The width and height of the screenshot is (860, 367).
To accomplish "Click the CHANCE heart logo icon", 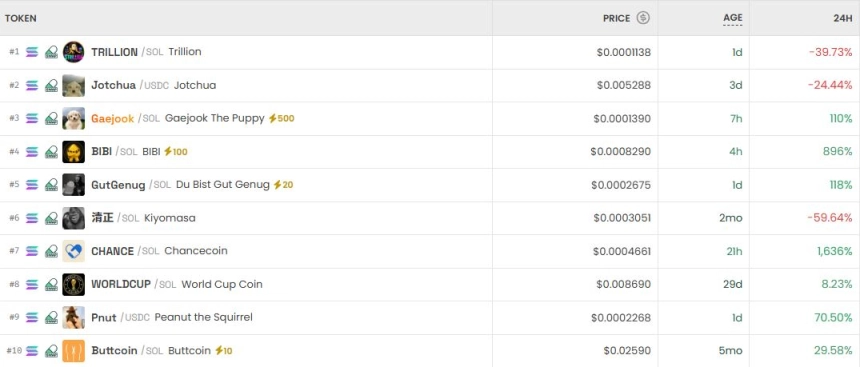I will click(x=73, y=251).
